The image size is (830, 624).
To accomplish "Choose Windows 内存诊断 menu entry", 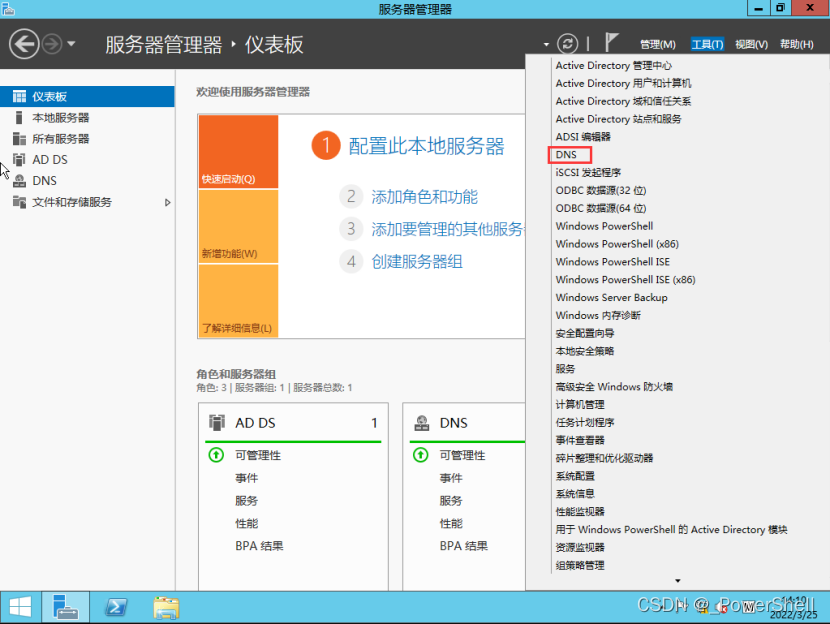I will [598, 315].
